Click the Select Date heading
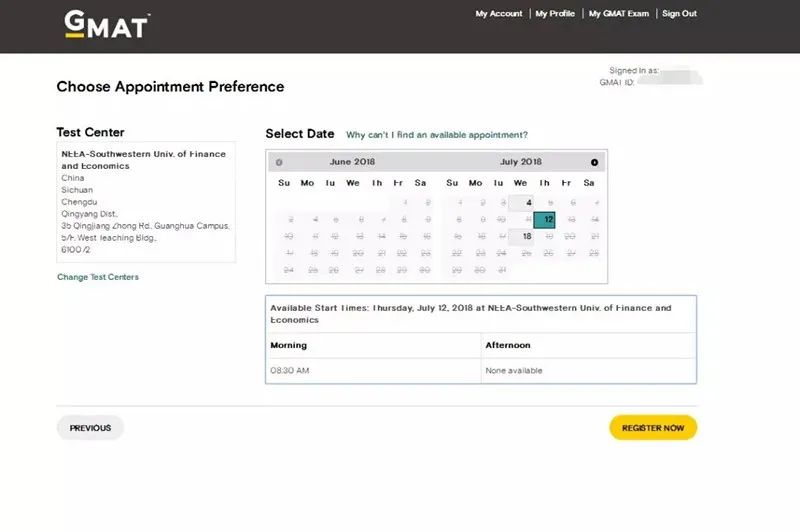Screen dimensions: 800x532 pyautogui.click(x=300, y=134)
